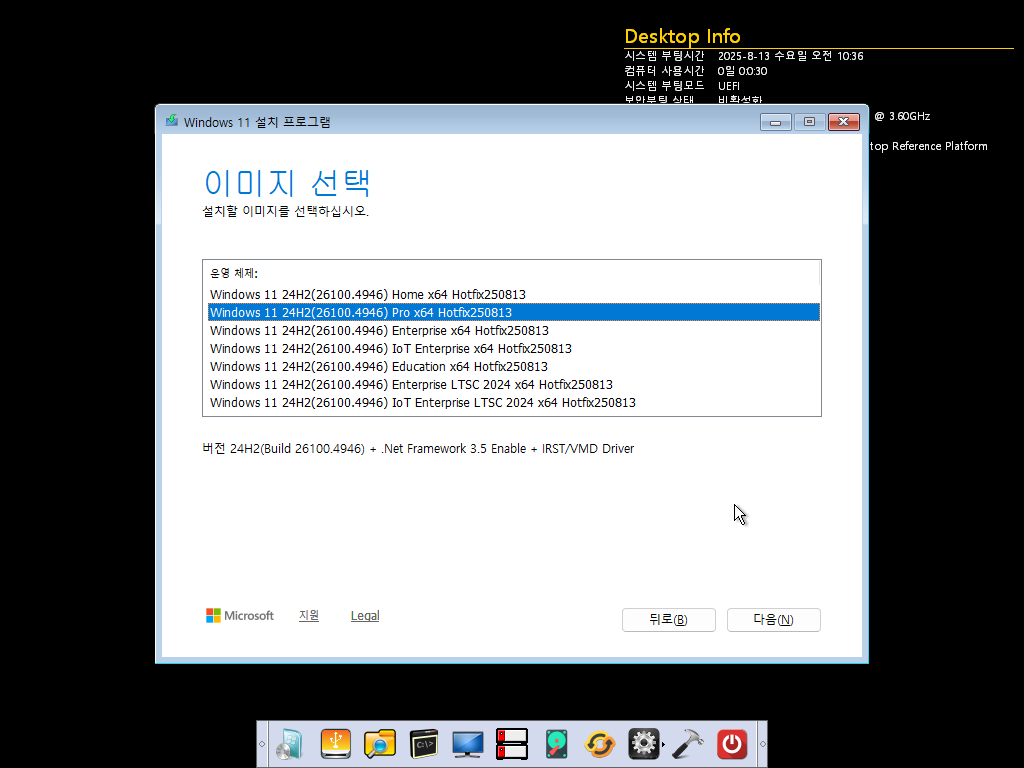Screen dimensions: 1024x768
Task: Expand the arrow beside the gear icon
Action: click(664, 744)
